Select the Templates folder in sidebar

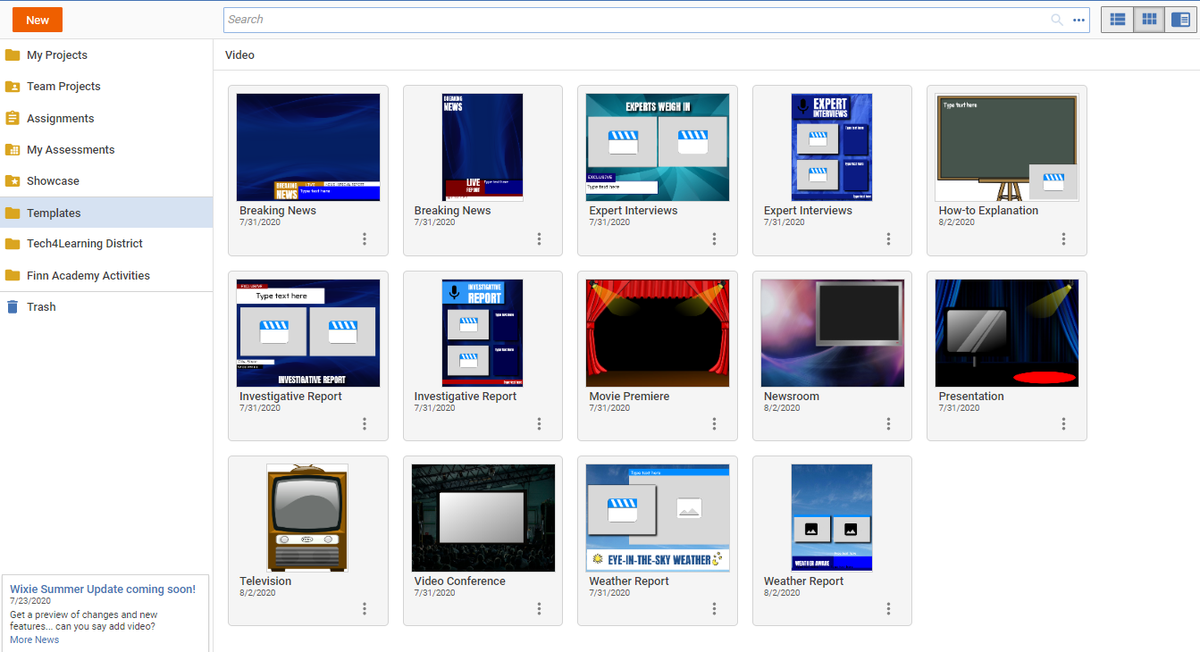[x=106, y=213]
